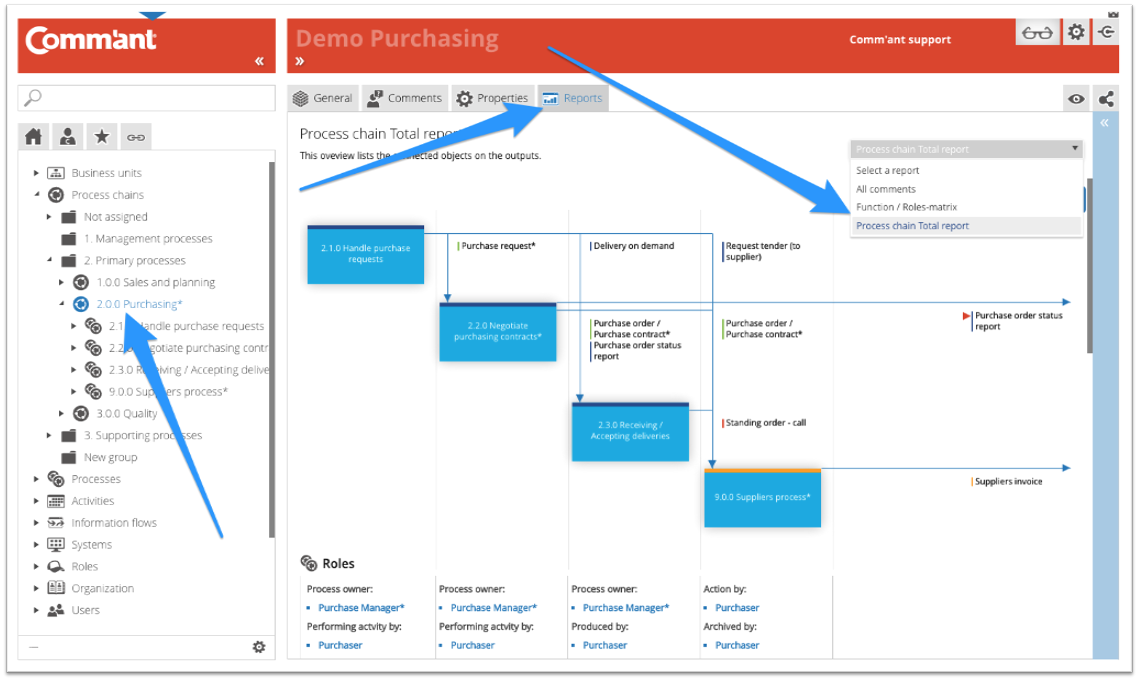The height and width of the screenshot is (681, 1139).
Task: Click the share icon below header
Action: (1106, 99)
